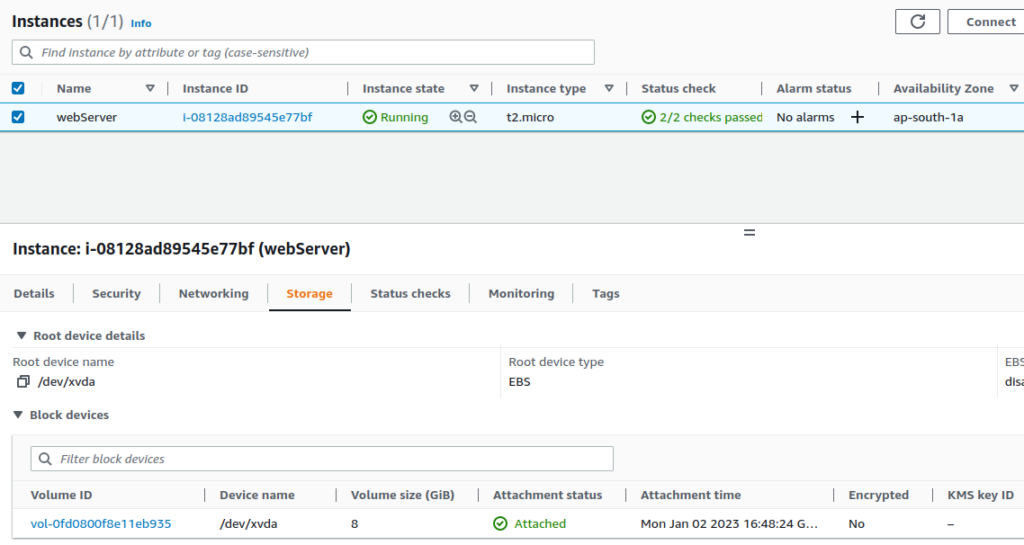The image size is (1024, 545).
Task: Sort by Name column arrow icon
Action: [150, 88]
